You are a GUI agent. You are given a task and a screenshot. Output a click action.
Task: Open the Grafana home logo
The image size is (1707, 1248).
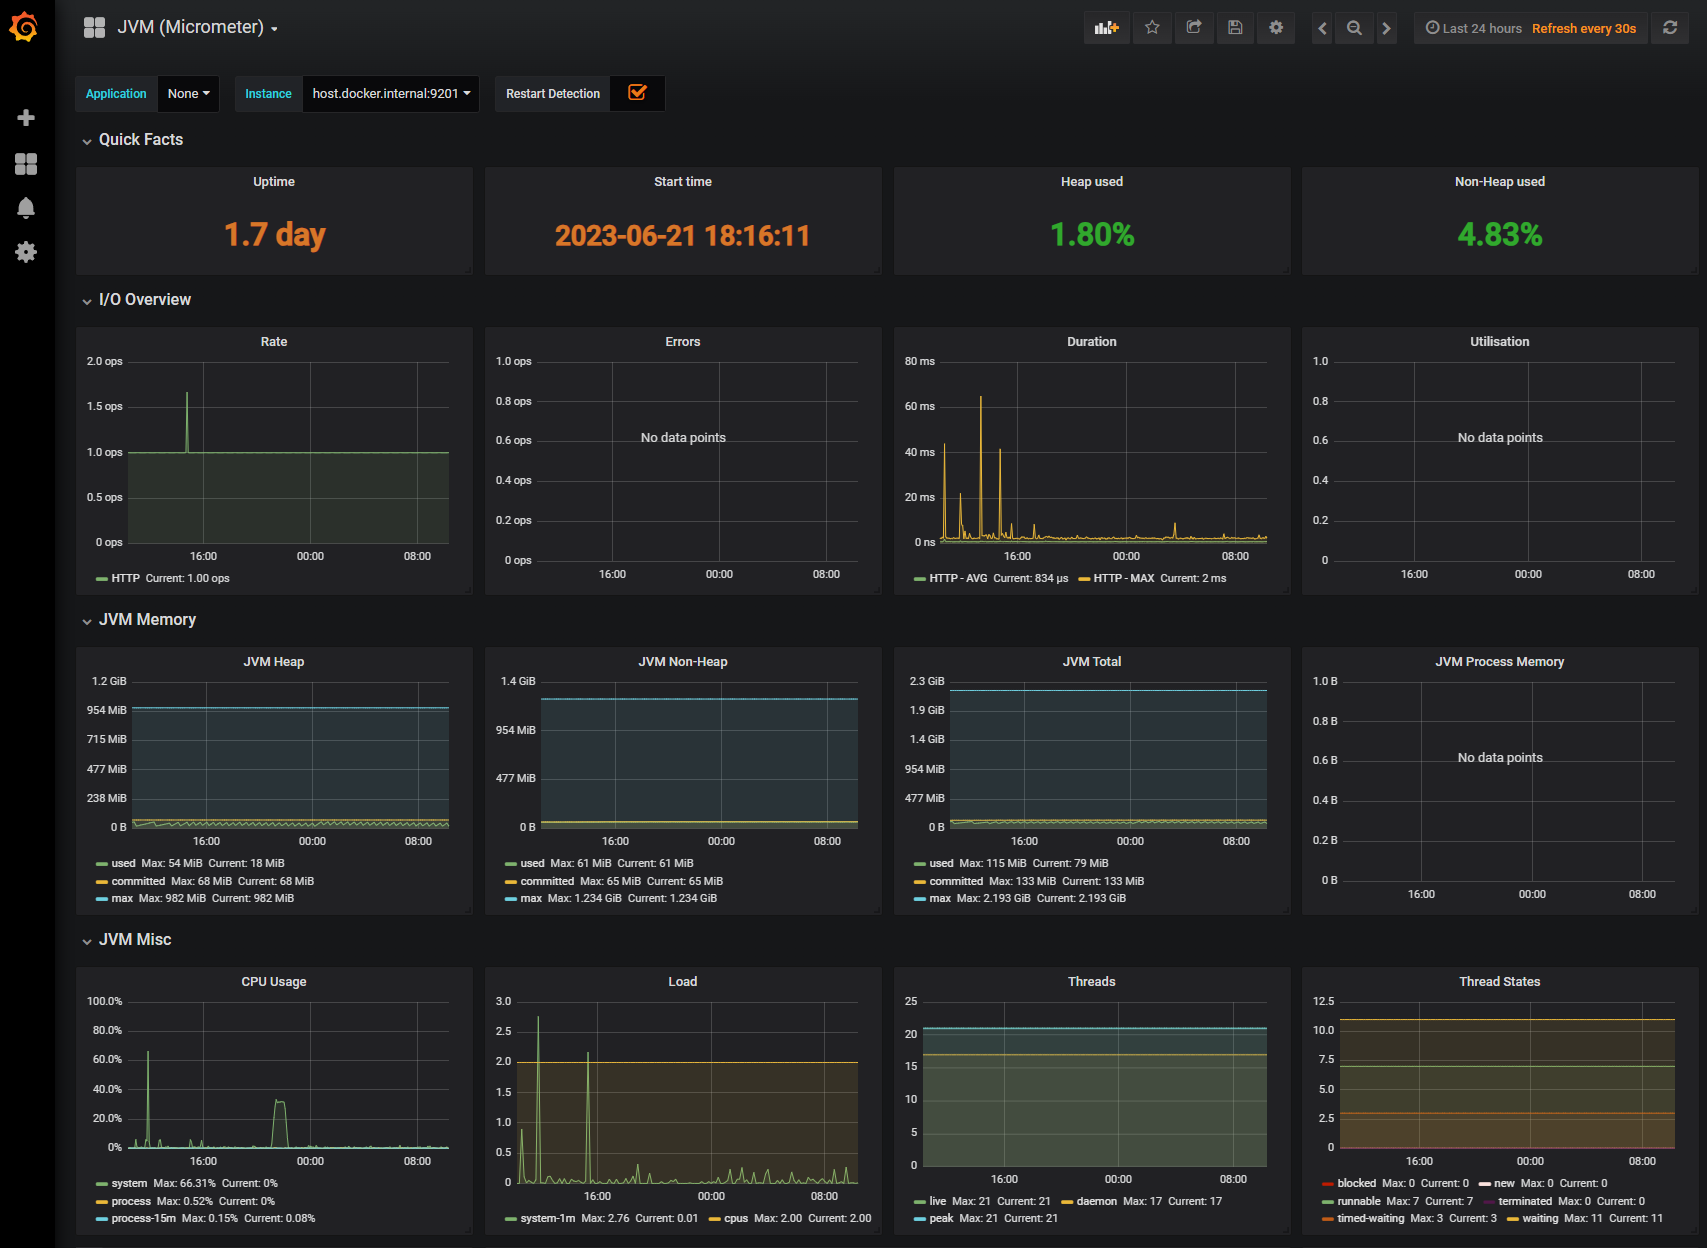(x=24, y=27)
